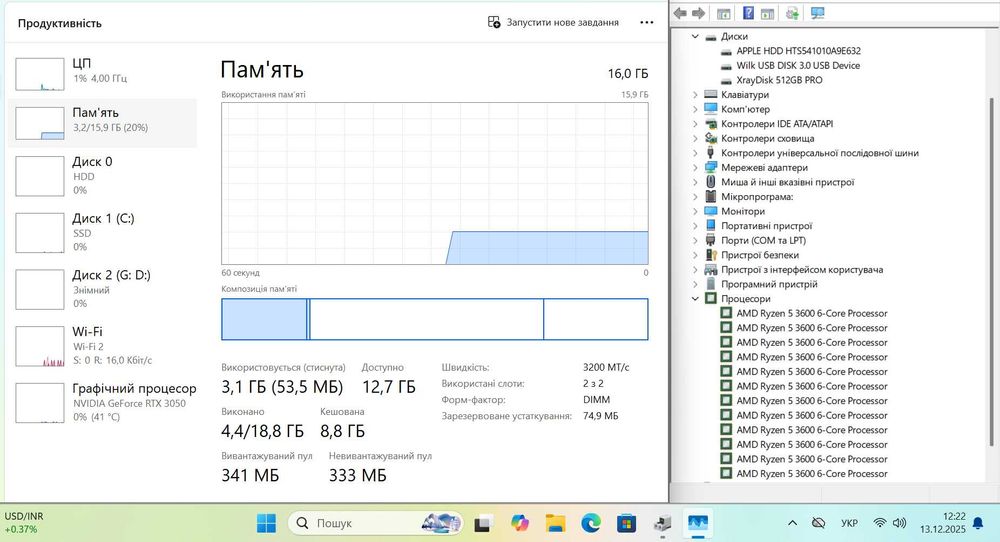Click the Порти (COM та LPT) icon
1000x542 pixels.
click(711, 240)
